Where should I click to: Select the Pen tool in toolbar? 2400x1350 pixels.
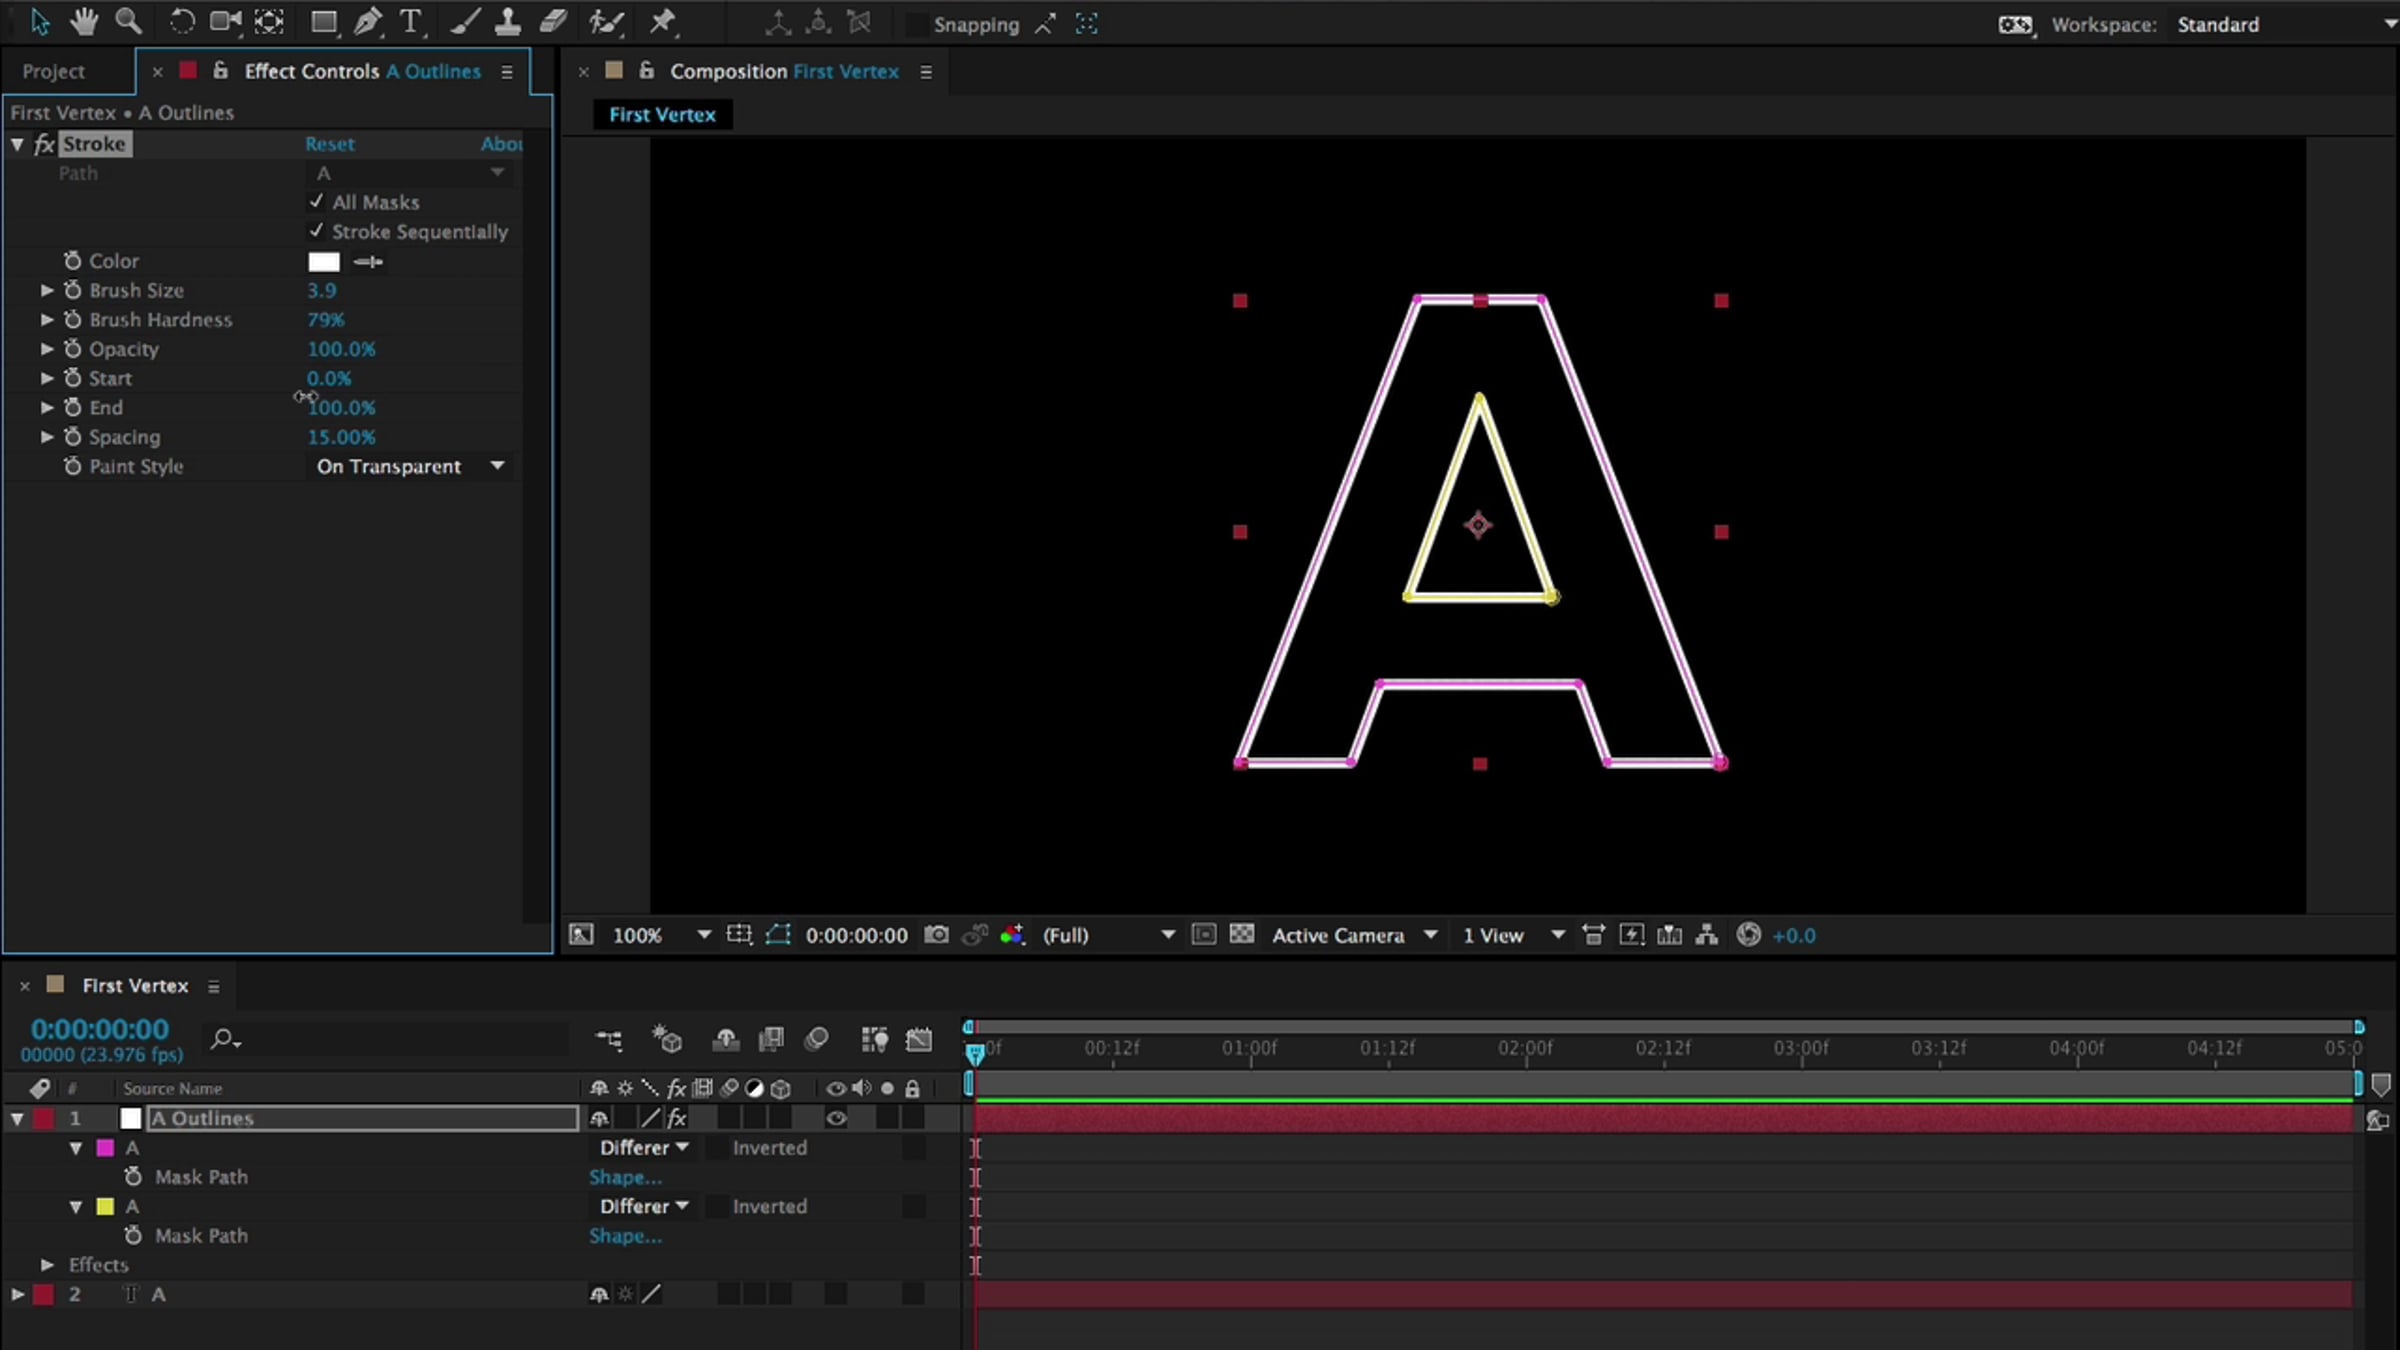click(x=367, y=22)
